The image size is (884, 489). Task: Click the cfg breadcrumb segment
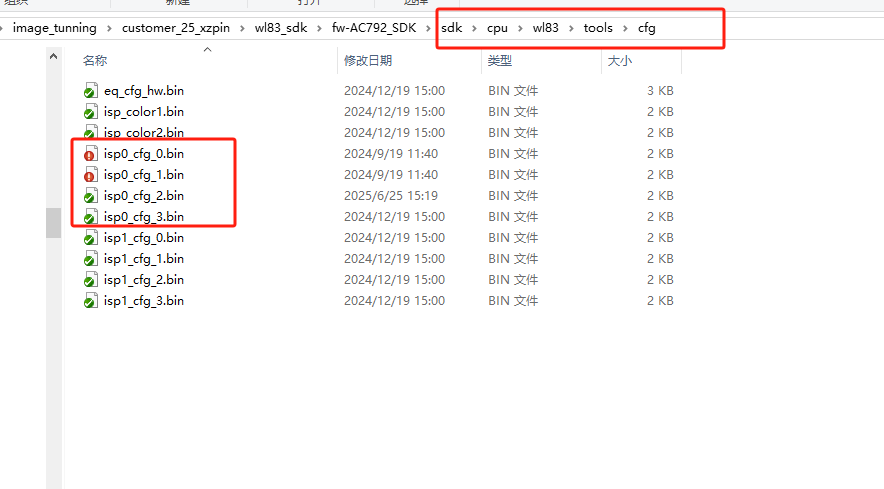coord(647,28)
